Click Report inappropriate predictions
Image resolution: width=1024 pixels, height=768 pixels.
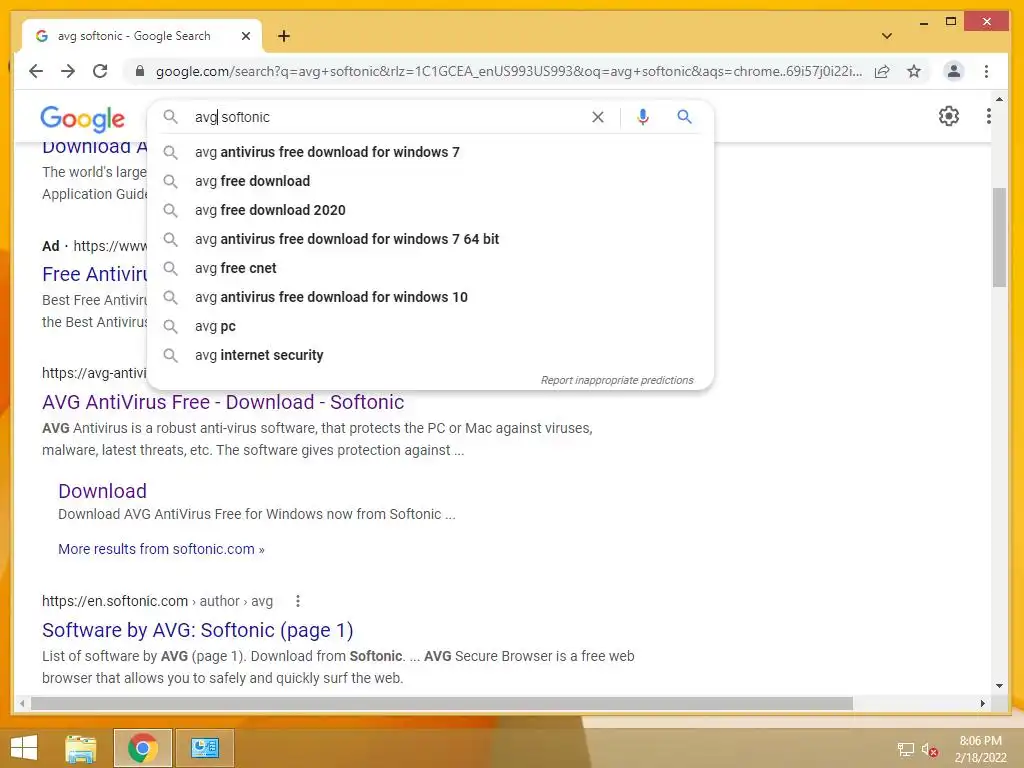tap(616, 380)
